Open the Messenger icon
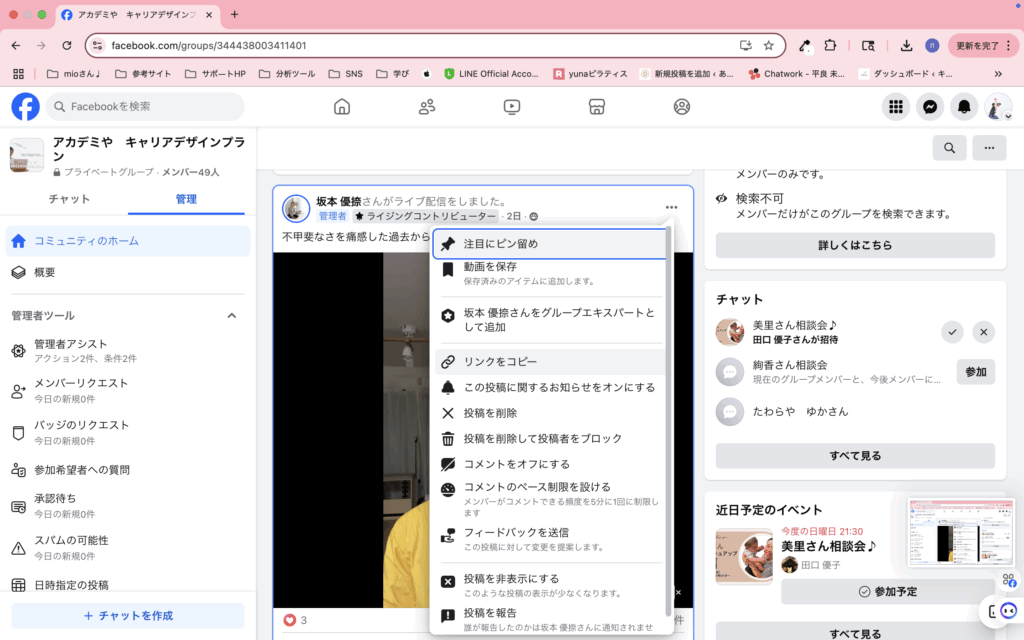 pos(929,106)
